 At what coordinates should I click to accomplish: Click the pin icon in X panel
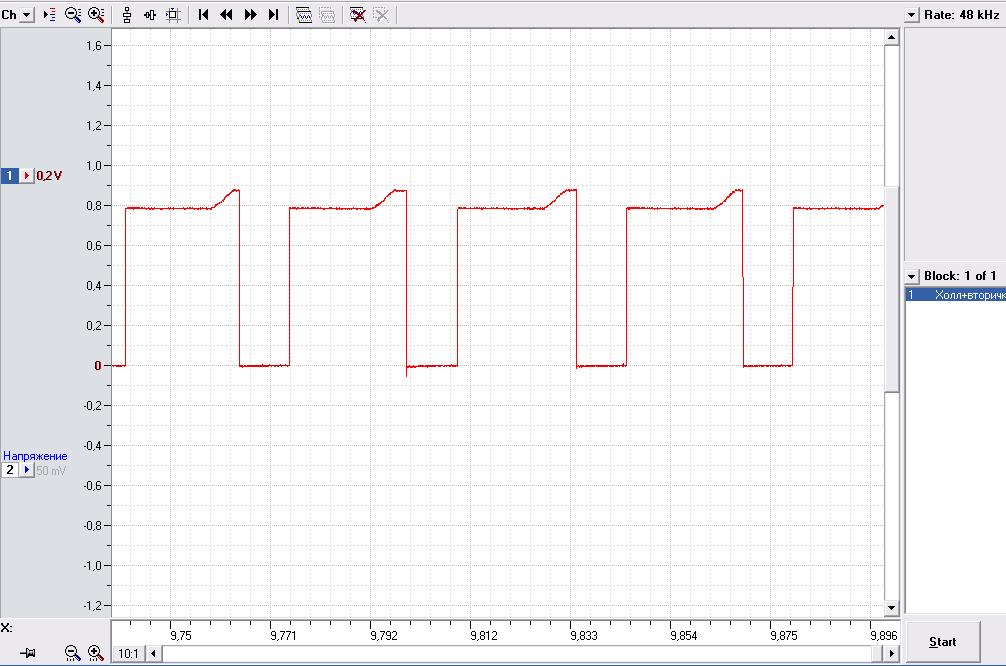pyautogui.click(x=28, y=653)
